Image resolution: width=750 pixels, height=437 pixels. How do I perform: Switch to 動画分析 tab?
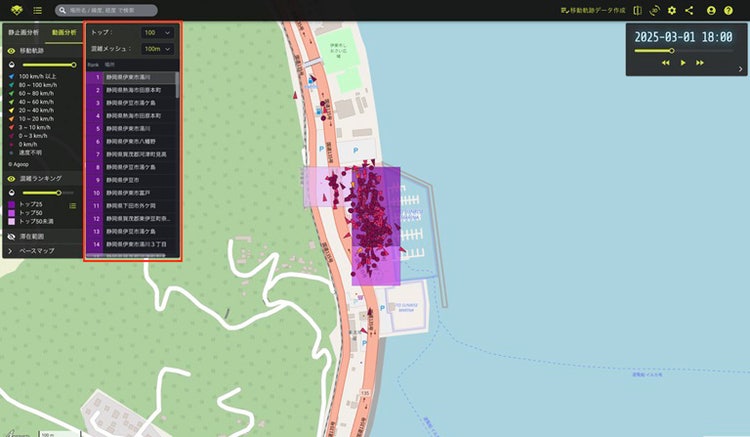click(64, 33)
